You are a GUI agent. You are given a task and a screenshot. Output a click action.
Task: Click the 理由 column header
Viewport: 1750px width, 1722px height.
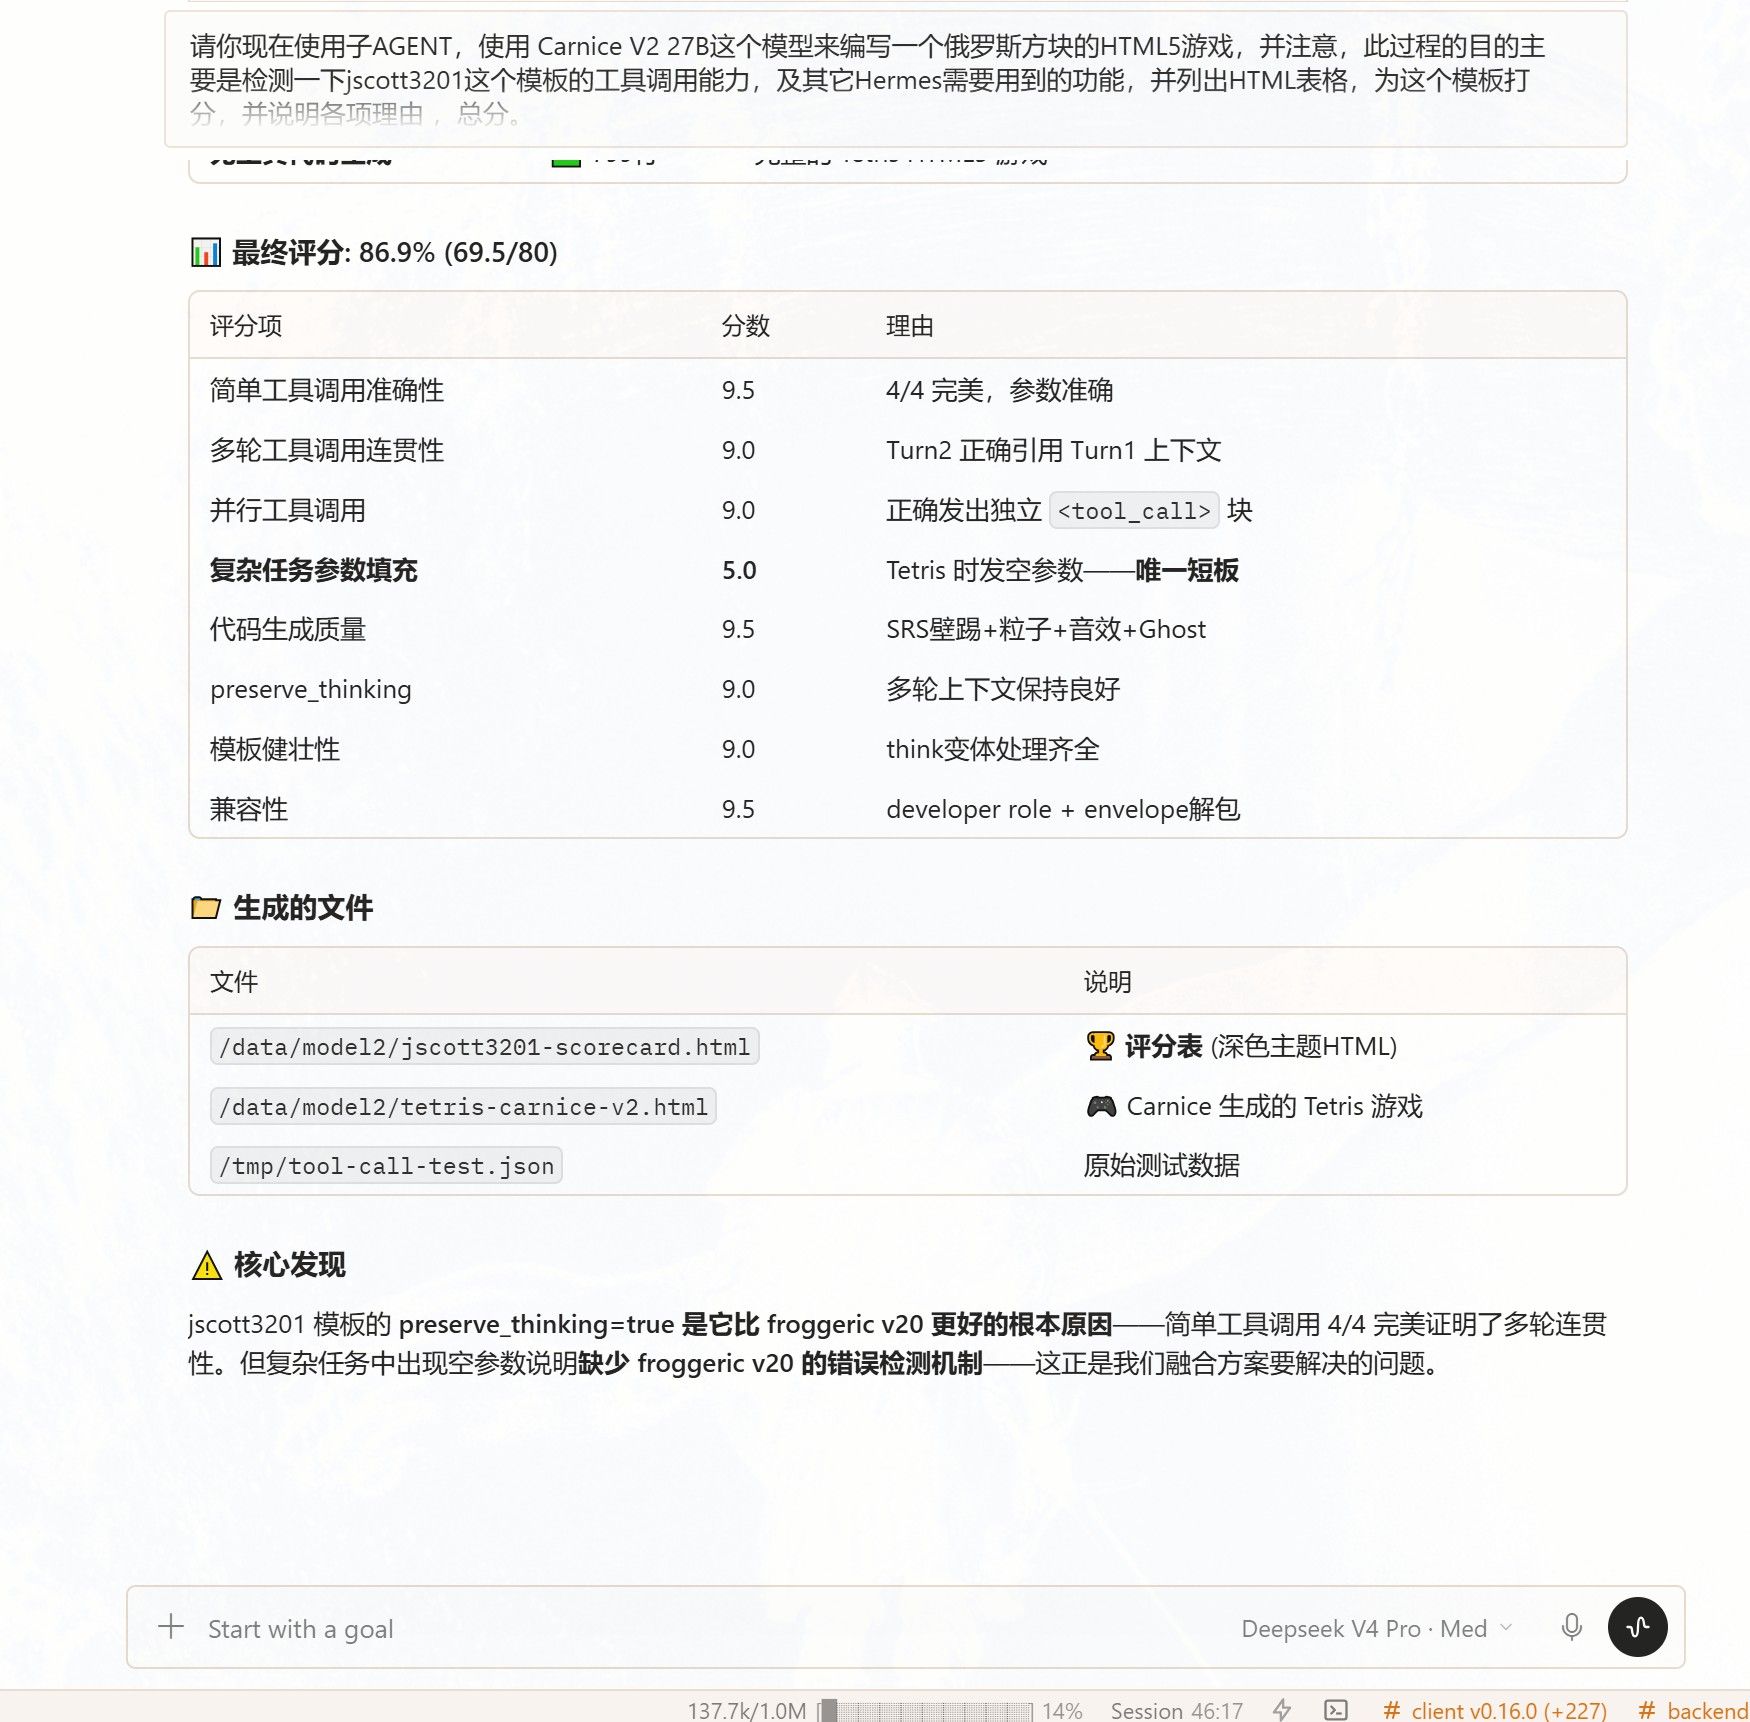pos(910,326)
